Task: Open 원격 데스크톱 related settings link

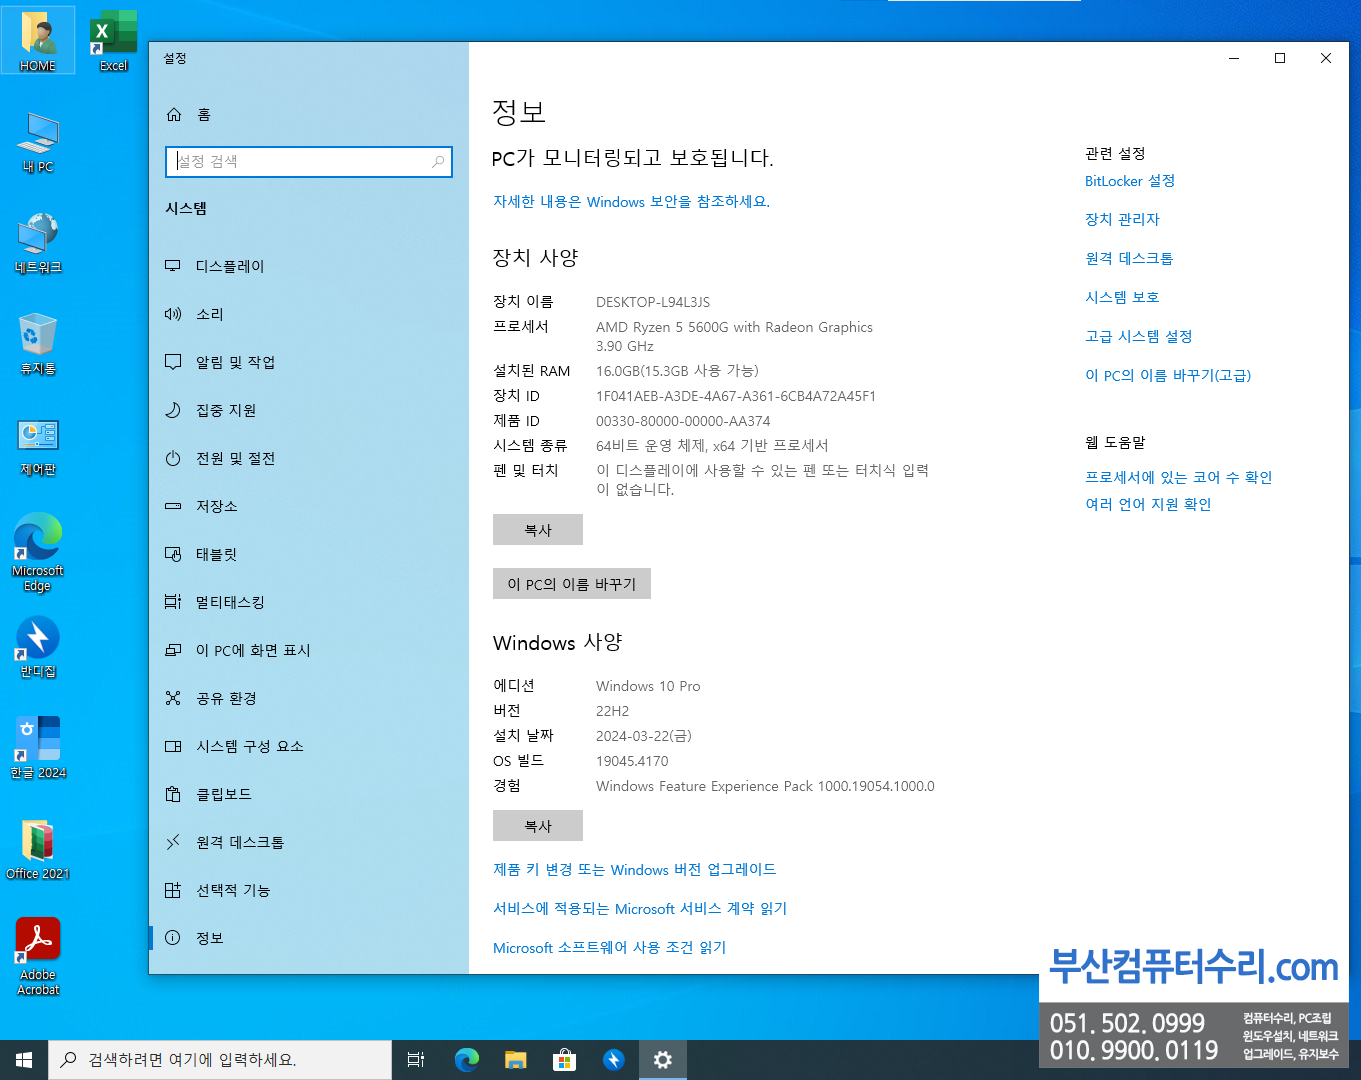Action: click(1129, 258)
